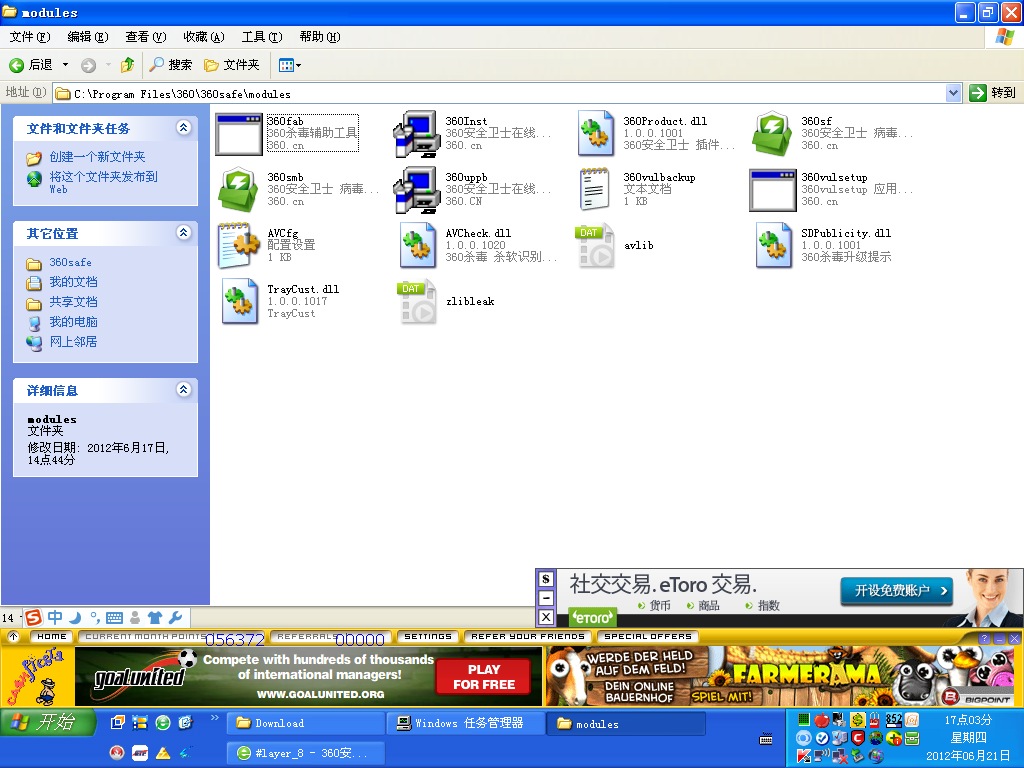The image size is (1024, 768).
Task: Open 我的电脑 link
Action: (x=73, y=322)
